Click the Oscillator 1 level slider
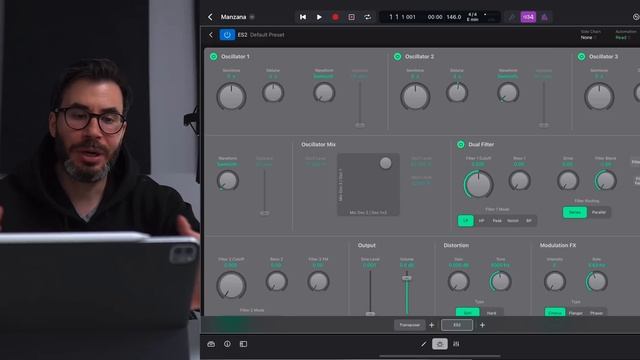 pyautogui.click(x=360, y=104)
